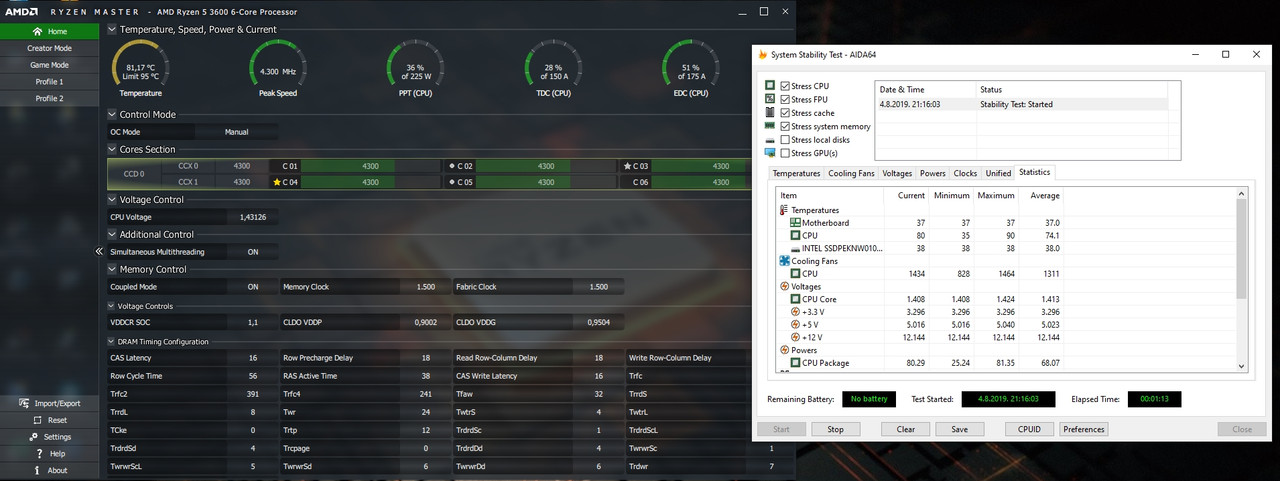This screenshot has height=481, width=1280.
Task: Collapse DRAM Timing Configuration subsection
Action: [x=112, y=342]
